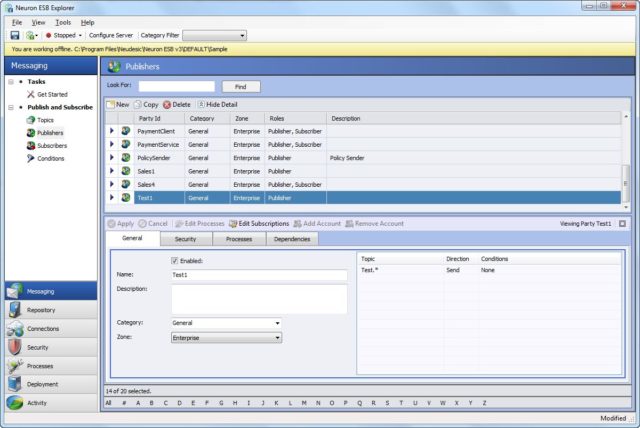The width and height of the screenshot is (640, 428).
Task: Open the Zone dropdown
Action: 226,338
